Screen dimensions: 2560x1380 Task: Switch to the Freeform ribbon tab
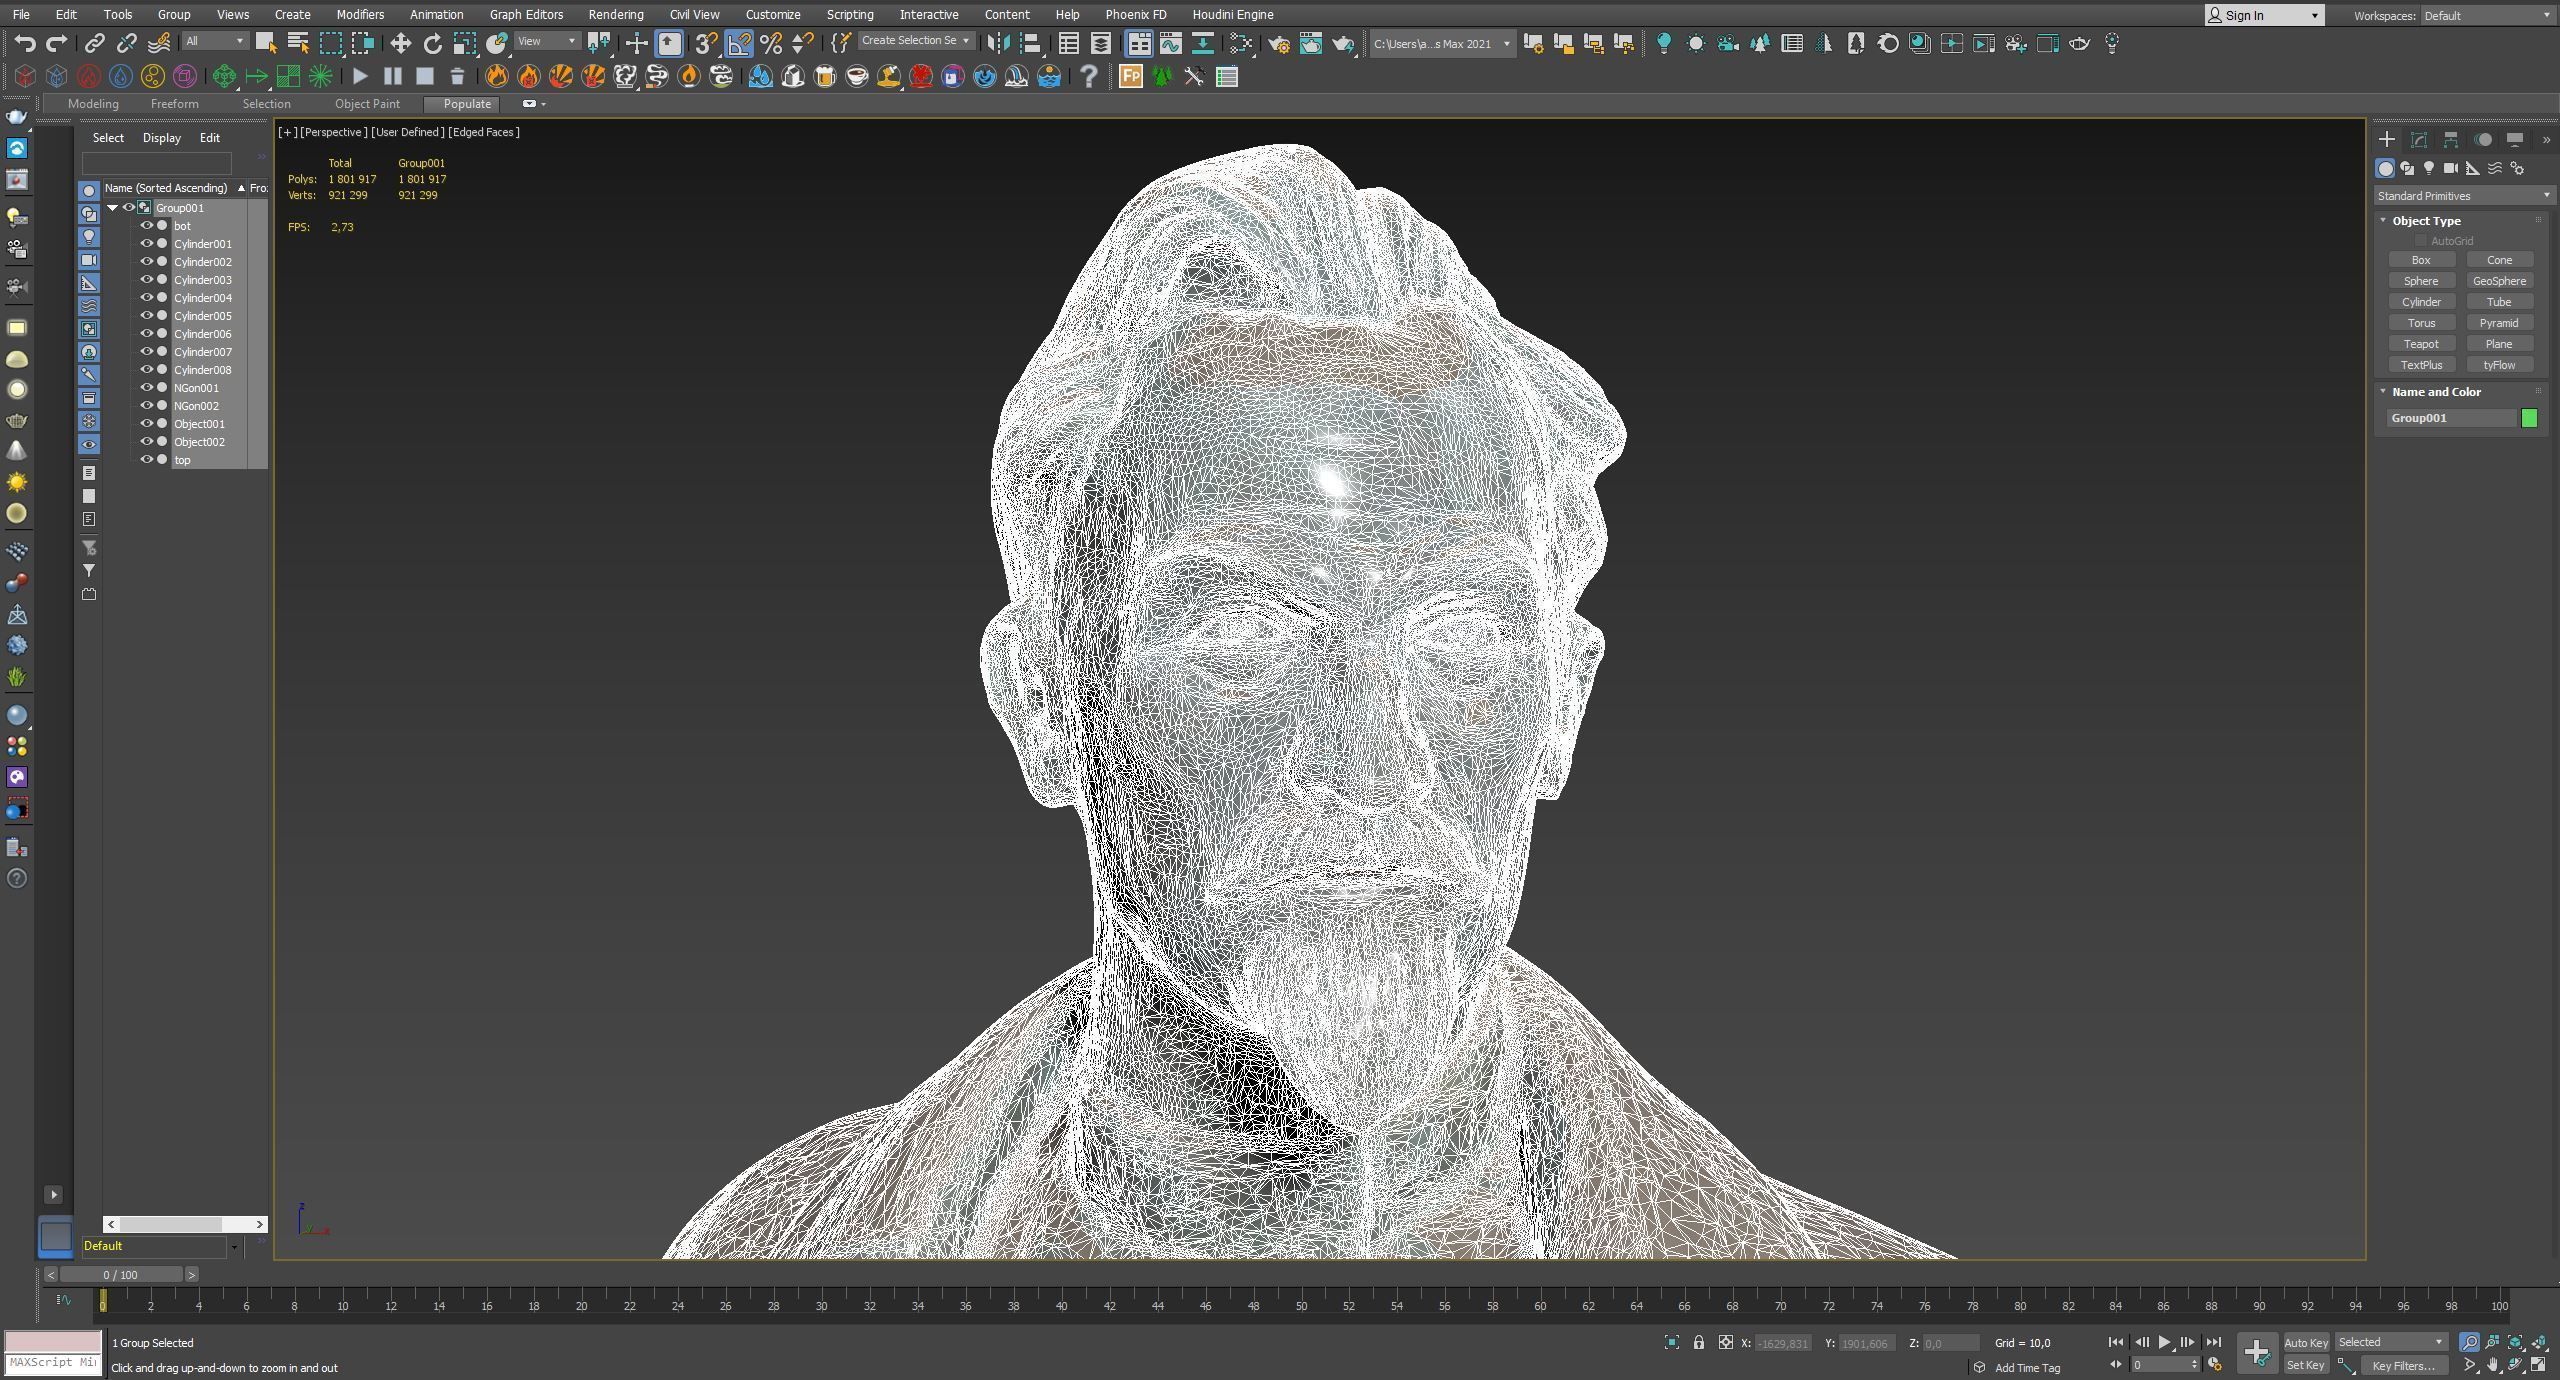click(174, 104)
